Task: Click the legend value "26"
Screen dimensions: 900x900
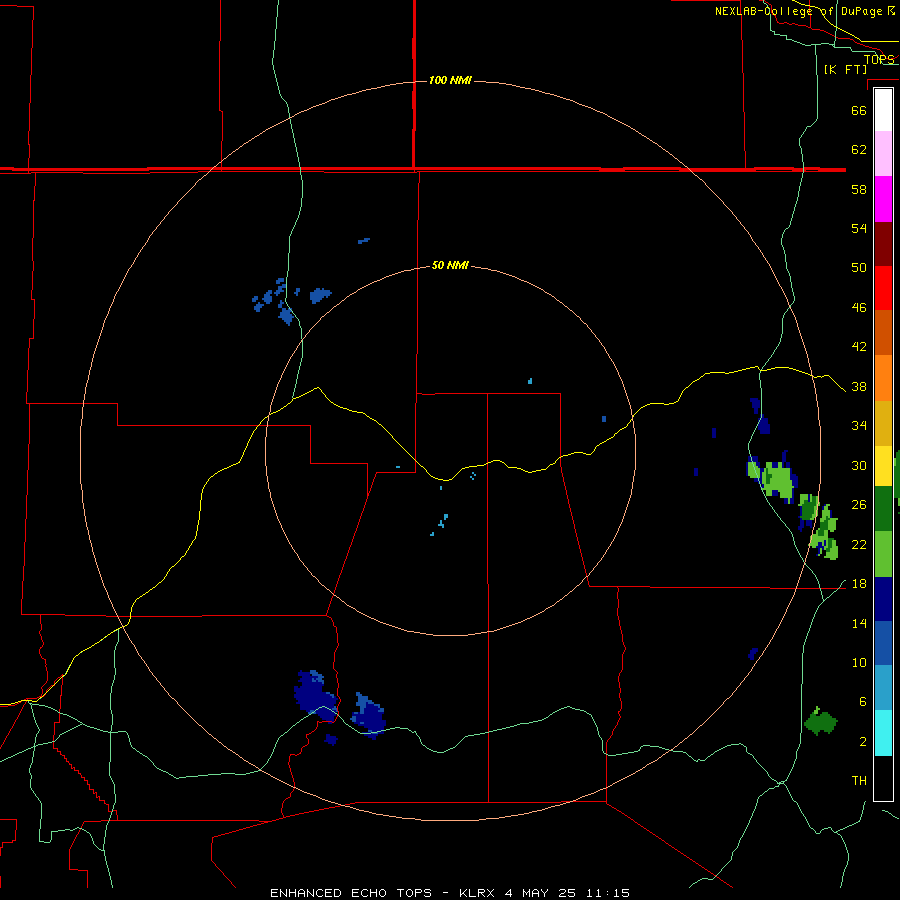Action: [859, 505]
